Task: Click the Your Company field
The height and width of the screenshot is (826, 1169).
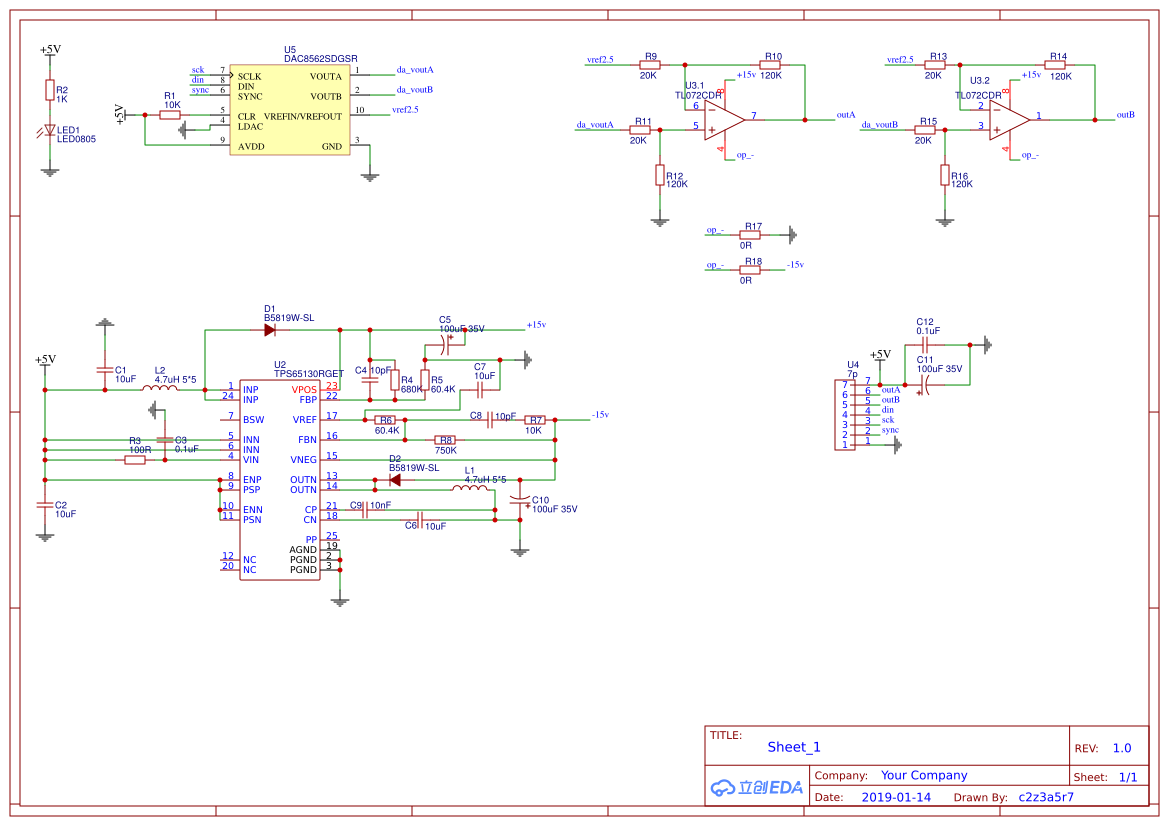Action: click(x=923, y=775)
